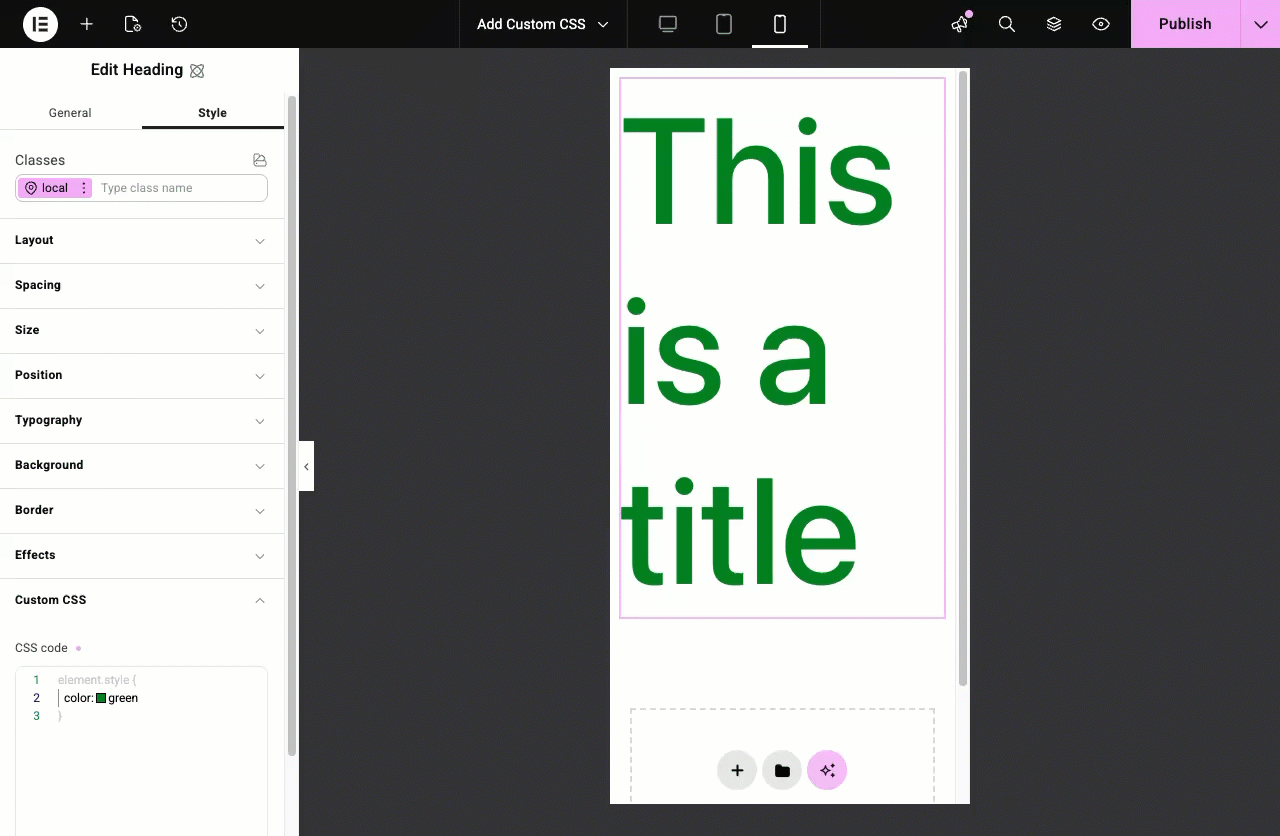The width and height of the screenshot is (1280, 836).
Task: Switch to desktop device view
Action: click(668, 24)
